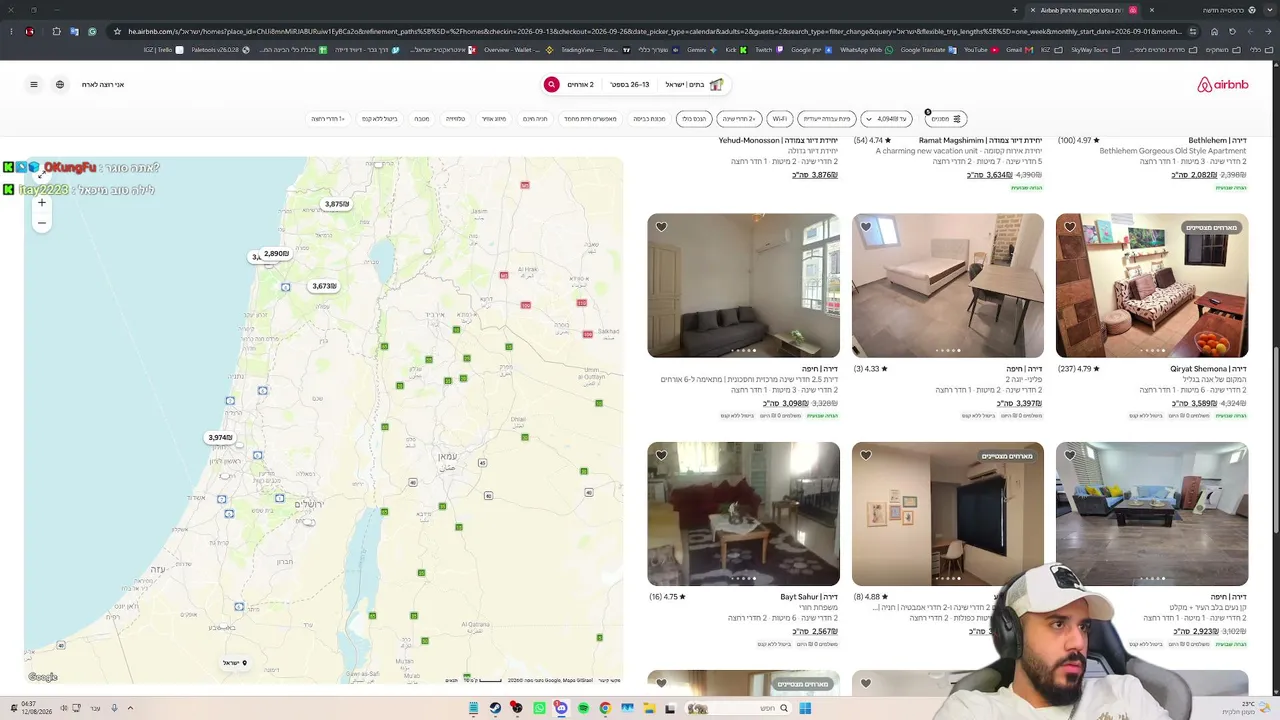Click the Israel location pin label on map
This screenshot has height=720, width=1280.
[x=234, y=663]
